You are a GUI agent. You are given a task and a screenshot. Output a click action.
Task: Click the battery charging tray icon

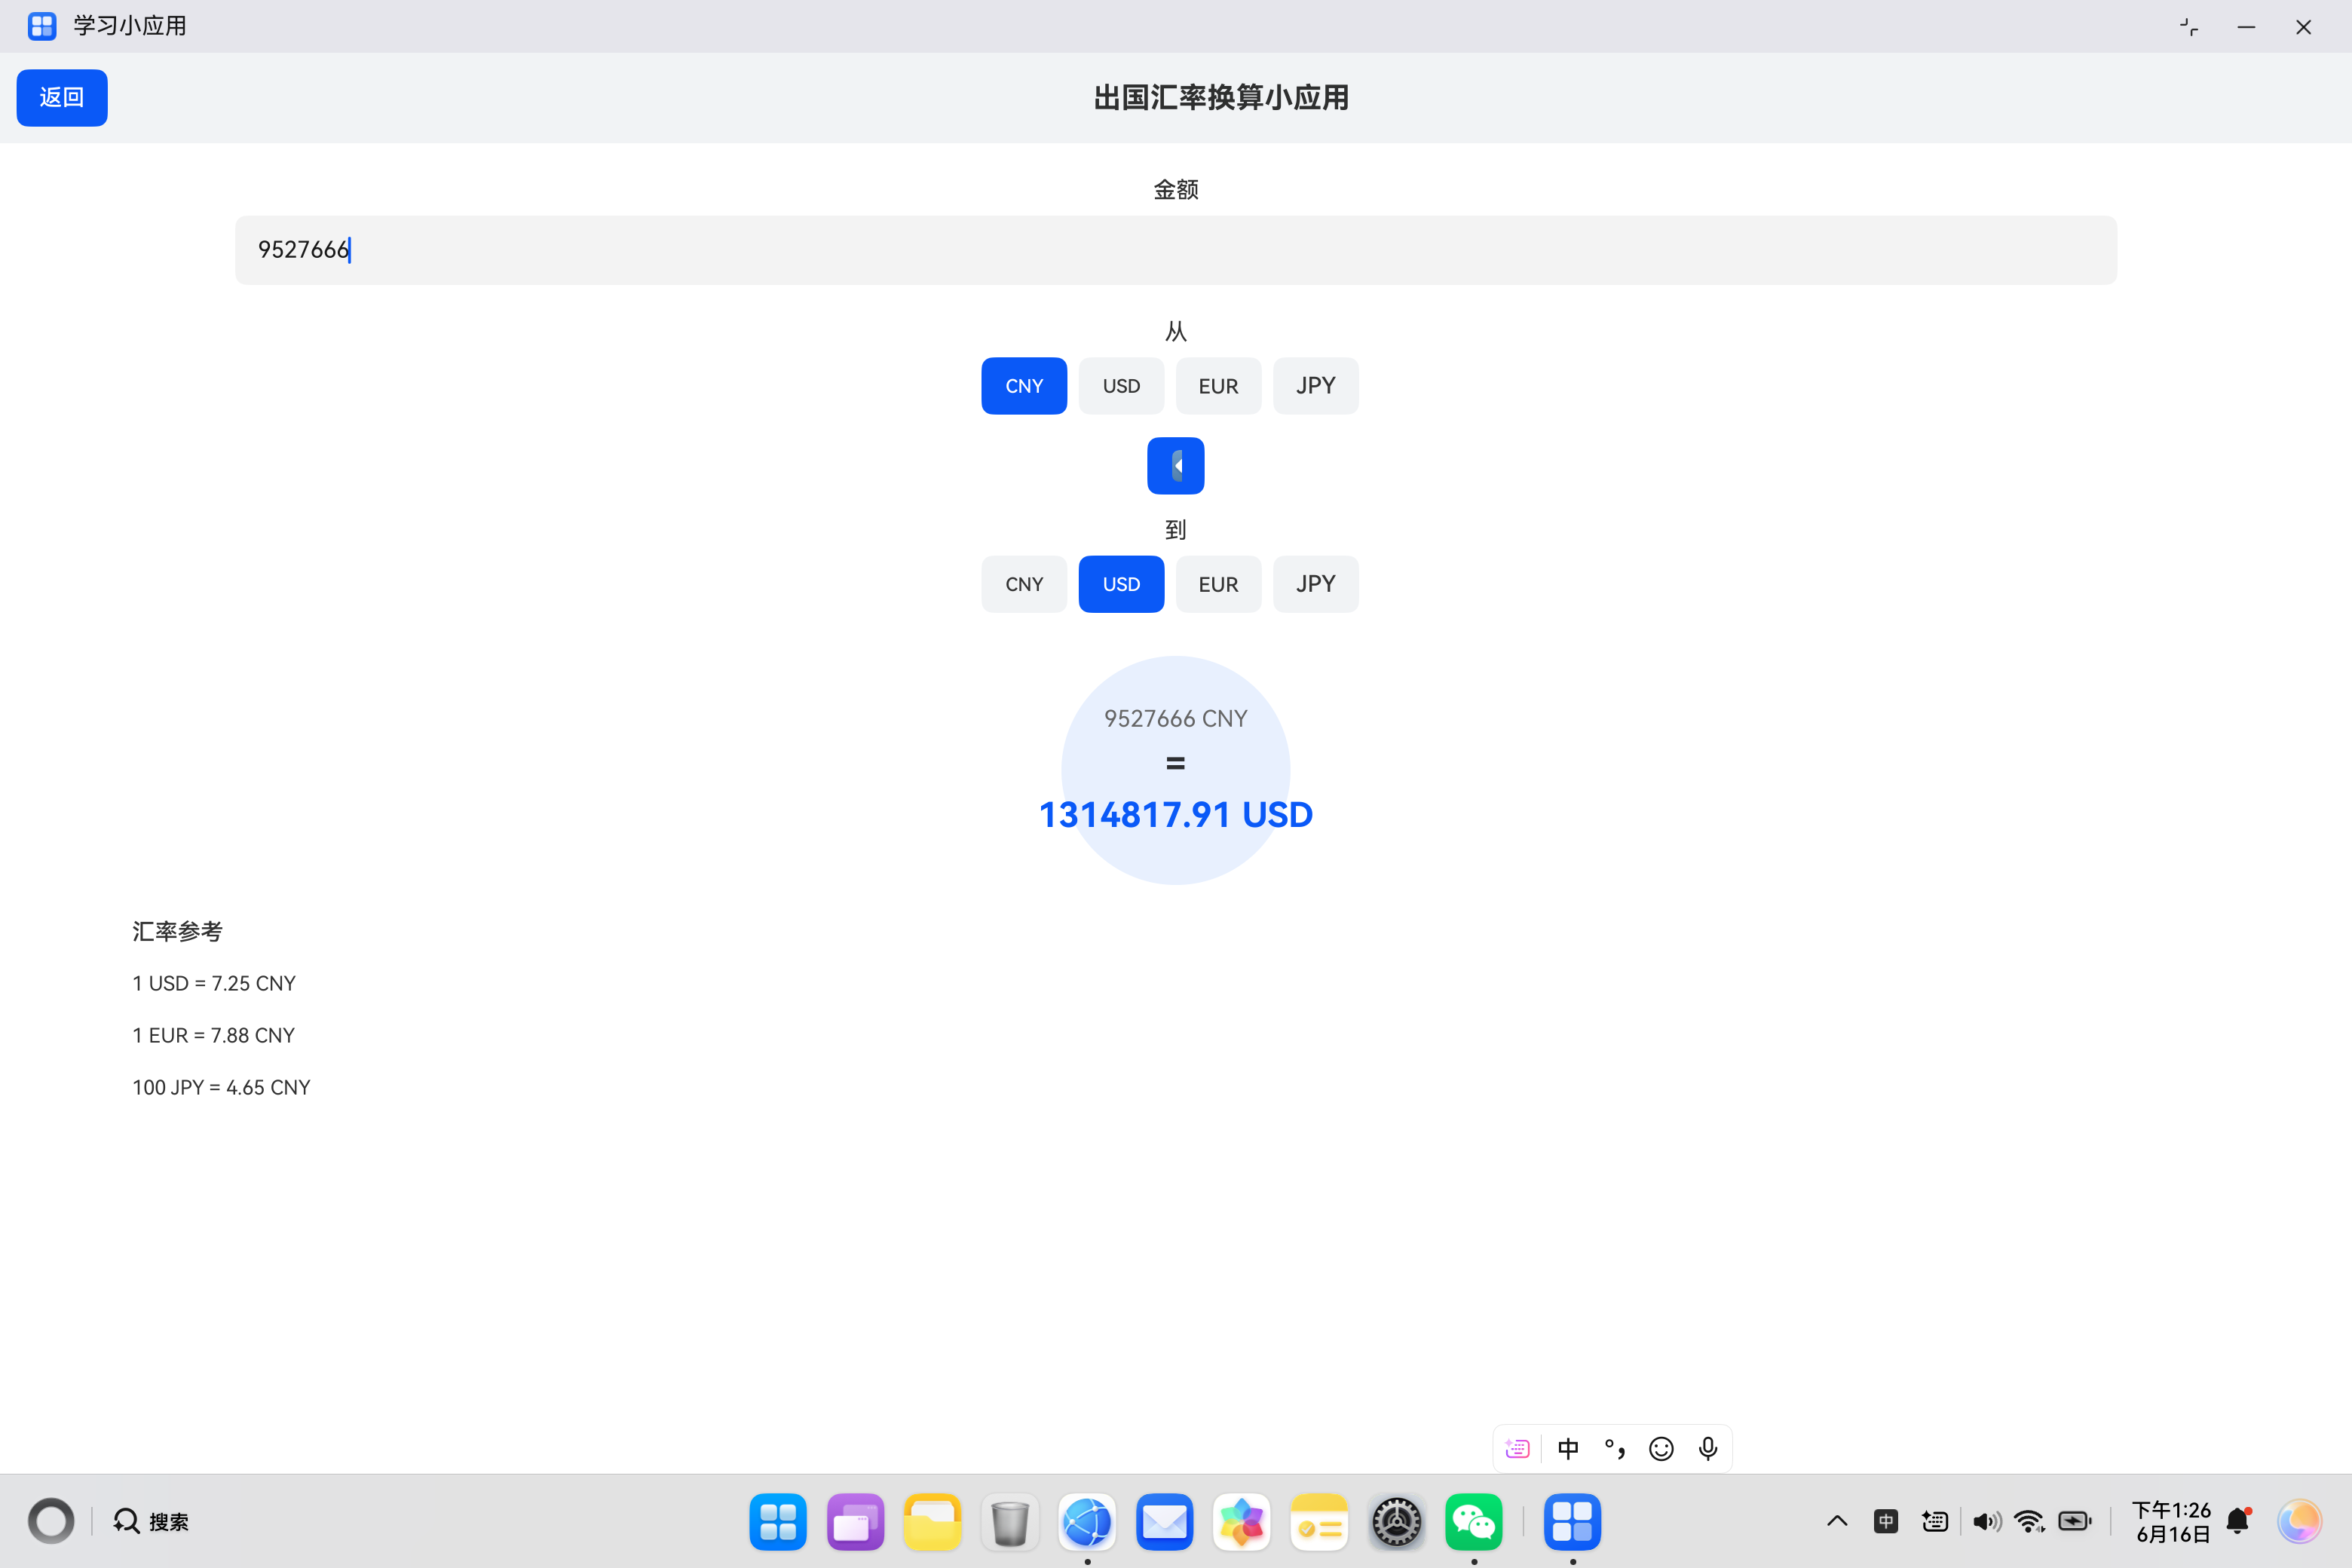coord(2075,1521)
